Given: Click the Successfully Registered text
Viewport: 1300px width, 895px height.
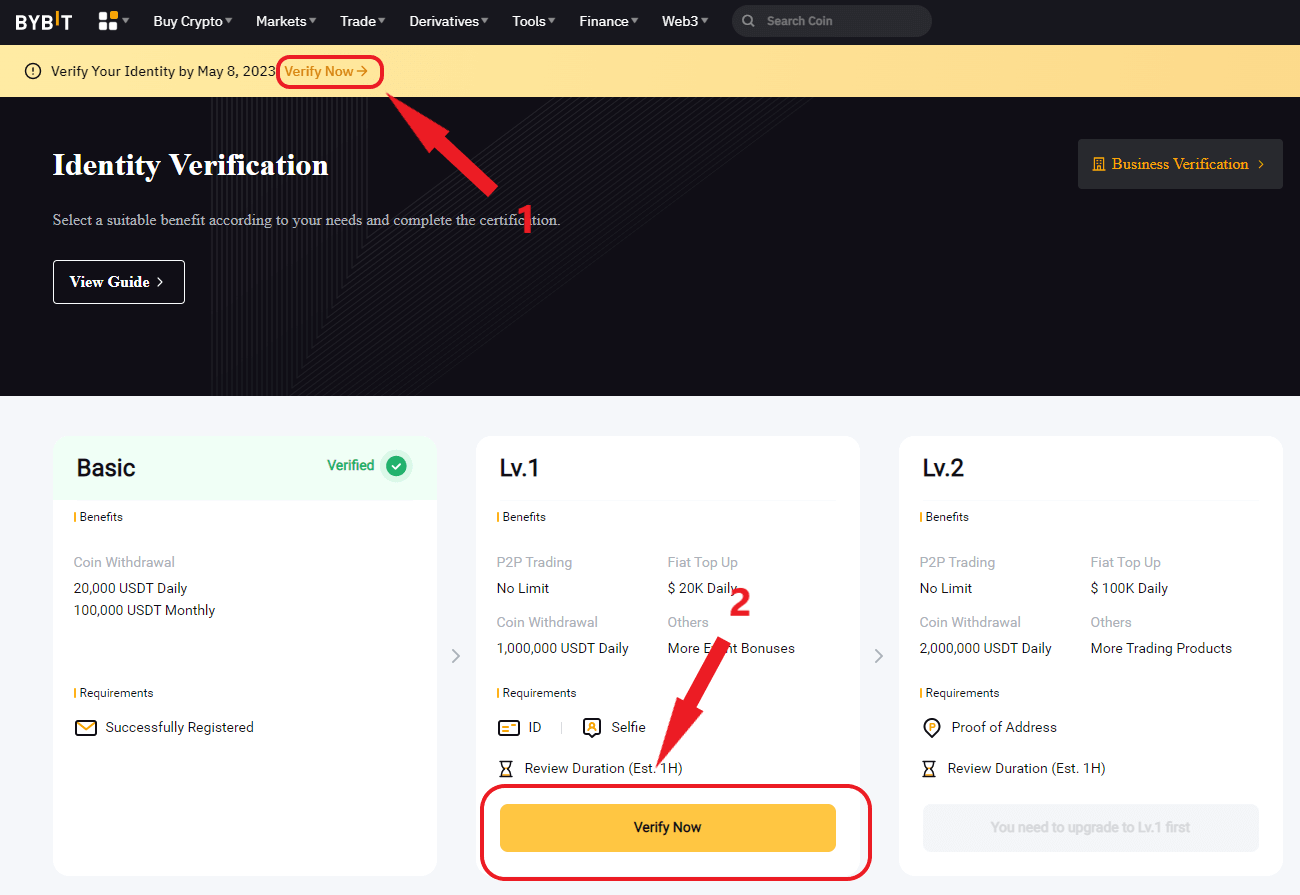Looking at the screenshot, I should tap(180, 728).
